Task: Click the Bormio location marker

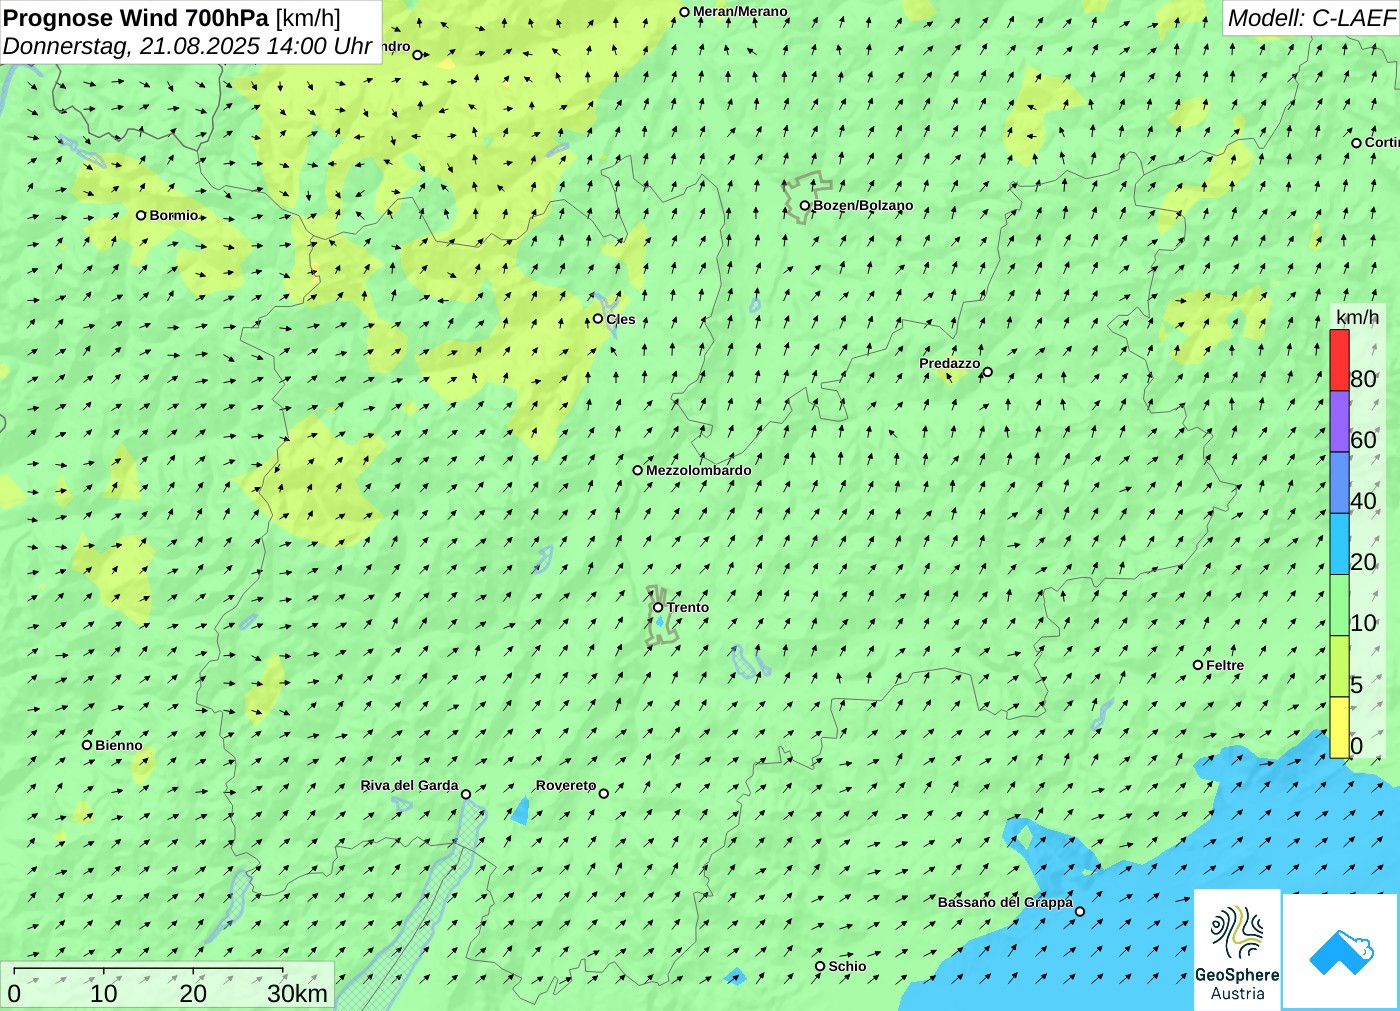Action: tap(141, 215)
